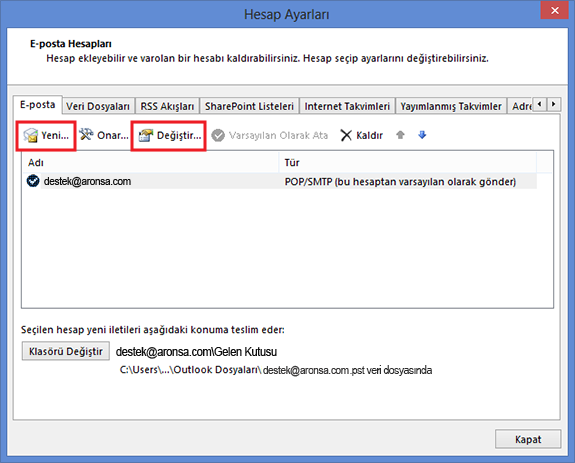Move account down with blue arrow

422,135
